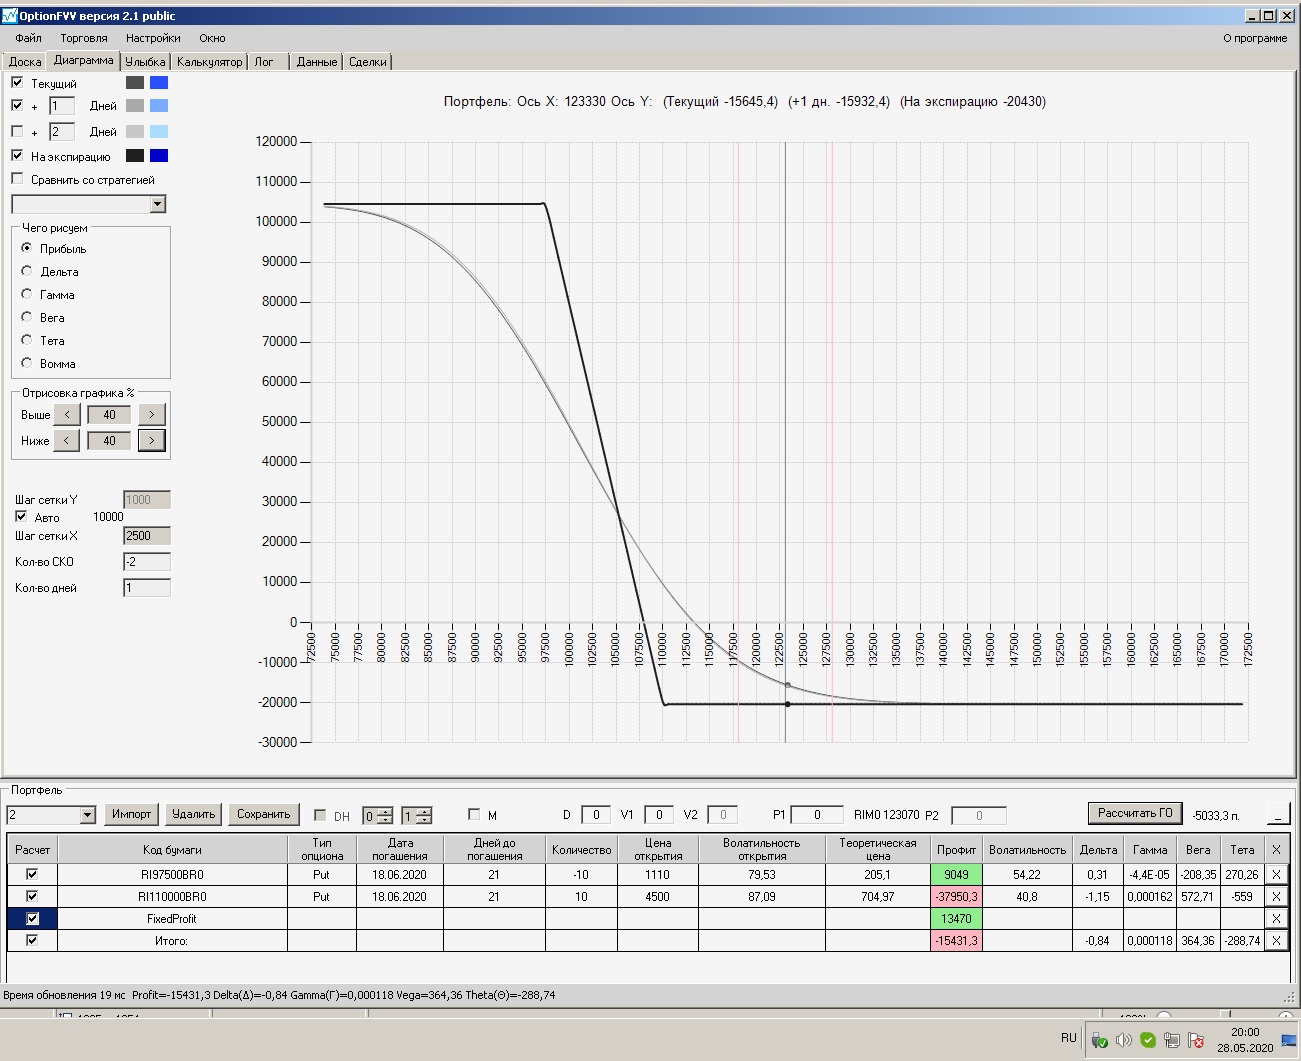Image resolution: width=1301 pixels, height=1061 pixels.
Task: Open the О программе menu
Action: (1255, 38)
